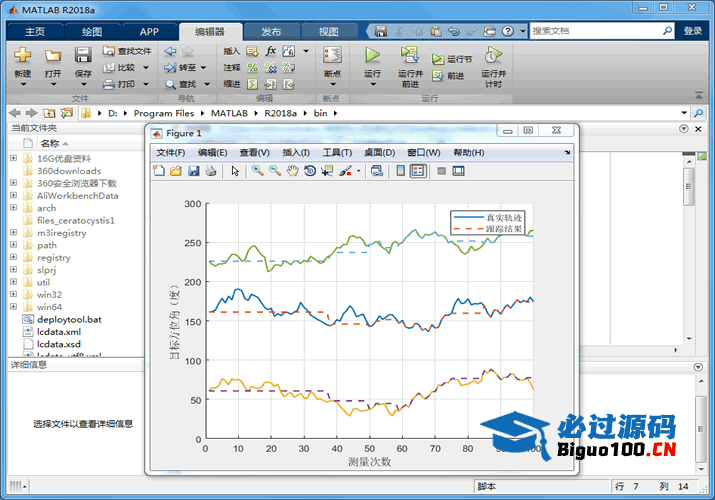Open the 工具(T) menu in Figure 1
Screen dimensions: 715x500
[x=337, y=153]
